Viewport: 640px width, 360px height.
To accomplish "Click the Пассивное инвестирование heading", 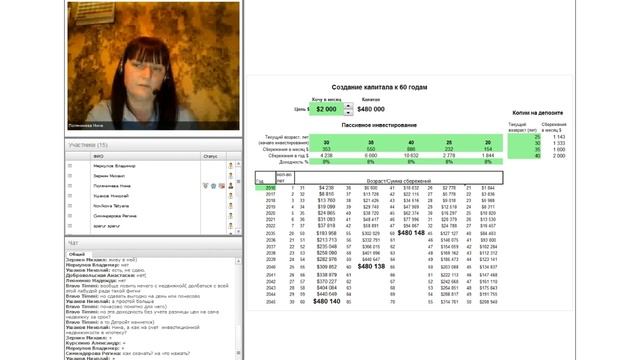I will 379,125.
